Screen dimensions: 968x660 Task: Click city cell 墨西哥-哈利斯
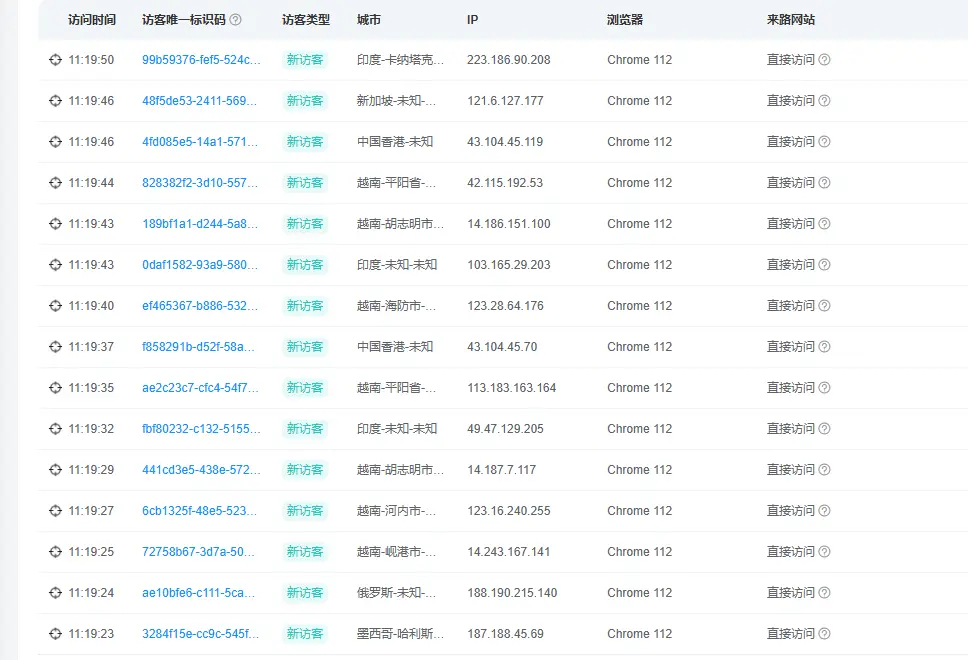pos(400,633)
